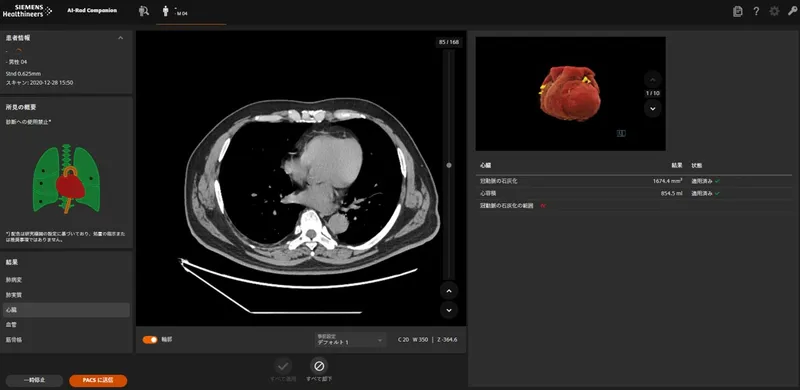The height and width of the screenshot is (390, 800).
Task: Collapse the 患者情報 panel chevron
Action: point(120,38)
